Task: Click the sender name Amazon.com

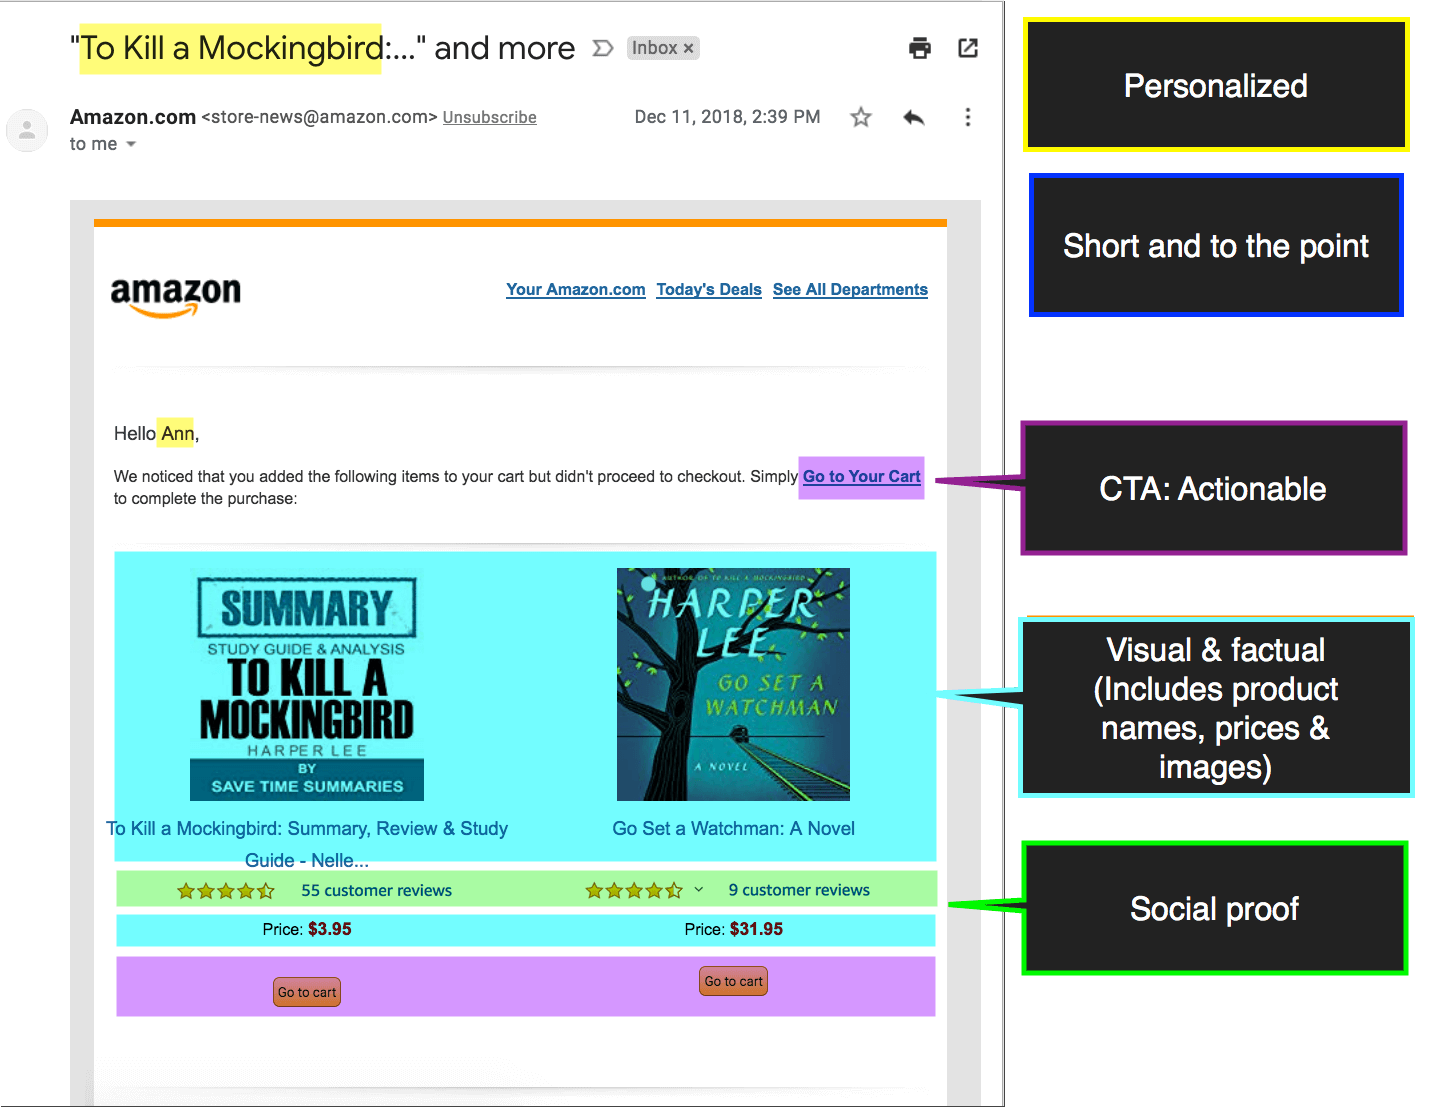Action: (x=133, y=117)
